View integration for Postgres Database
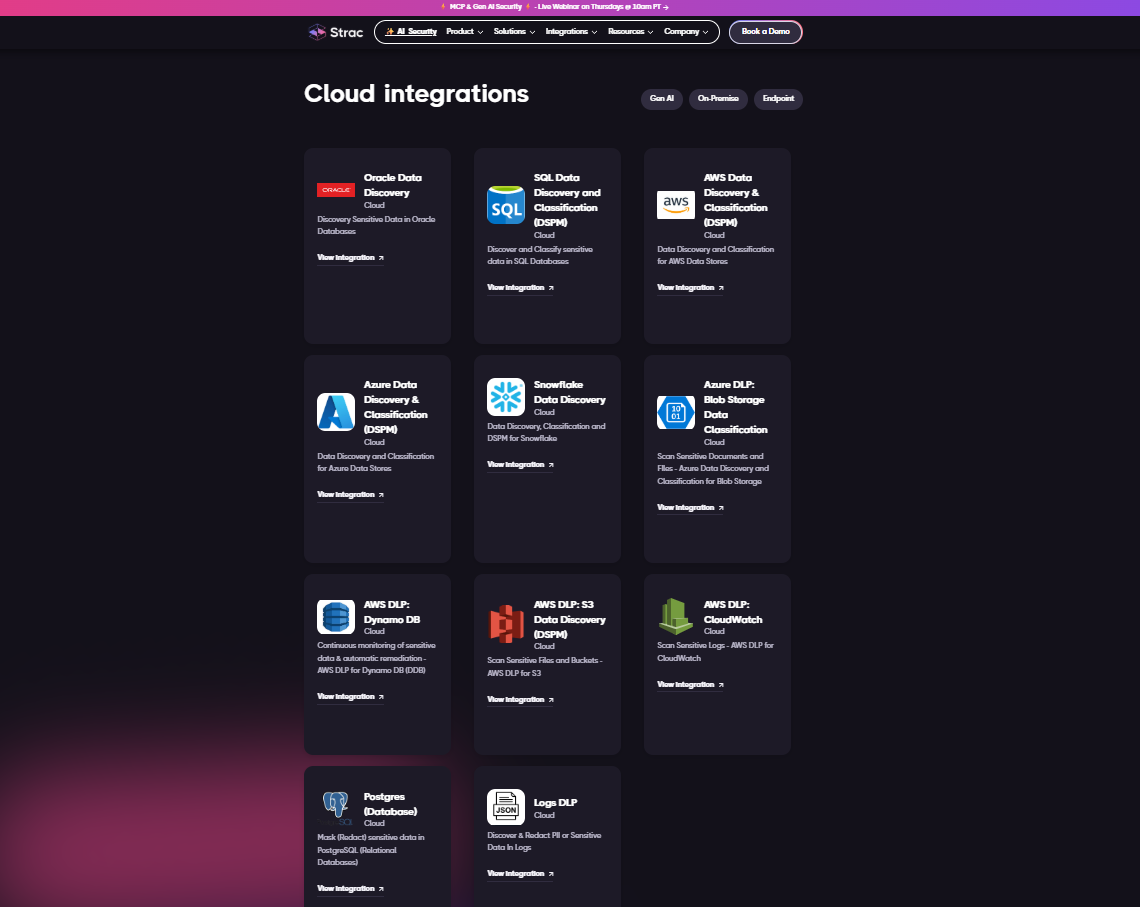This screenshot has width=1140, height=907. click(350, 889)
